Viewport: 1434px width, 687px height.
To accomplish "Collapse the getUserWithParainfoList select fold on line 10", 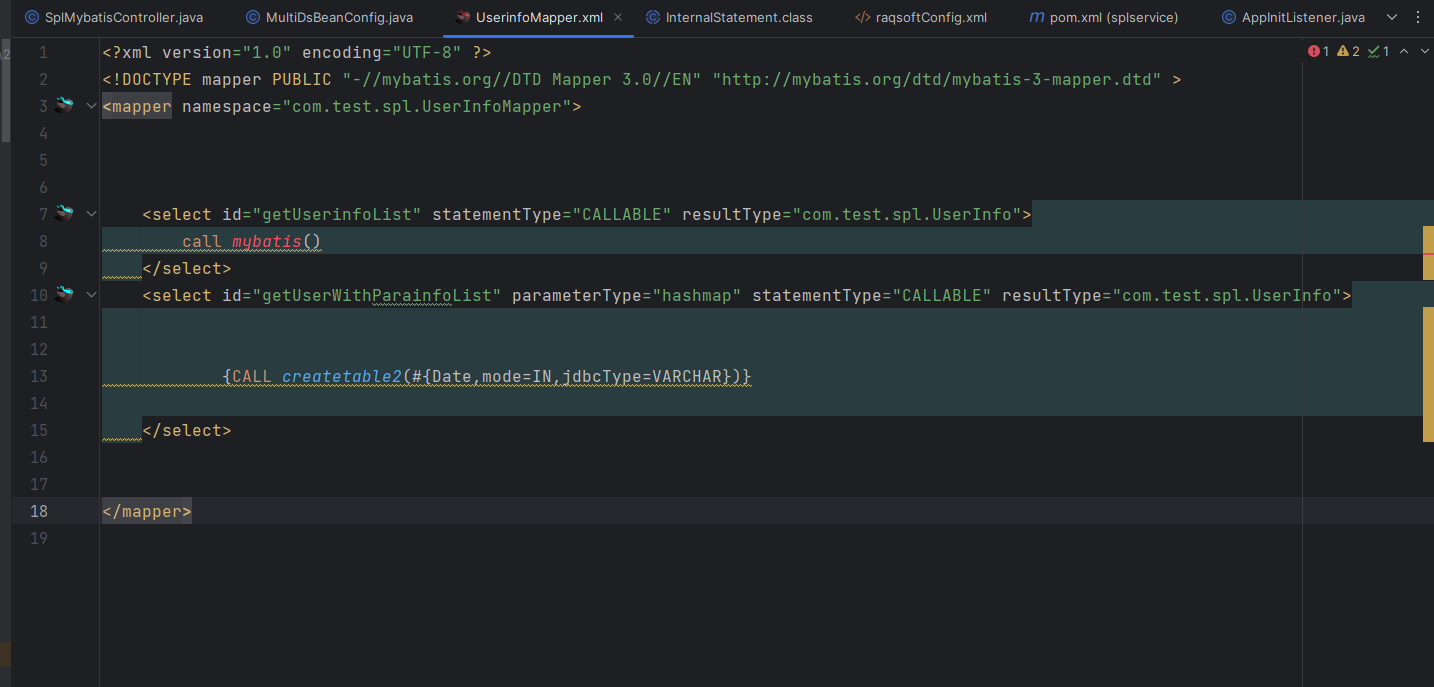I will 91,295.
